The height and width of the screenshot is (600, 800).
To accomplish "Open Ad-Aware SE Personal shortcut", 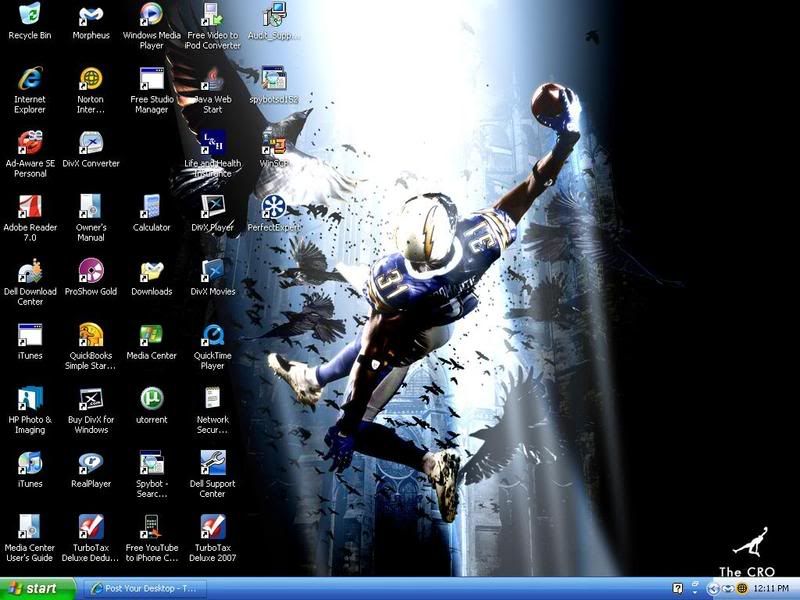I will pyautogui.click(x=30, y=143).
